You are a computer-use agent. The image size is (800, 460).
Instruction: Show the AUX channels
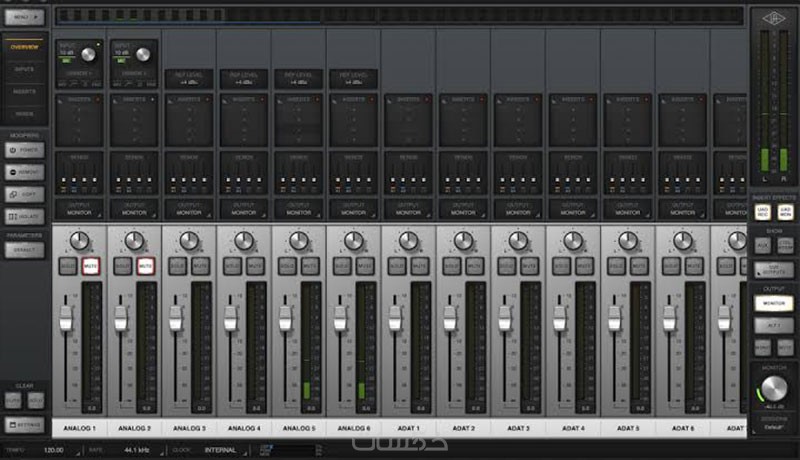[x=763, y=246]
